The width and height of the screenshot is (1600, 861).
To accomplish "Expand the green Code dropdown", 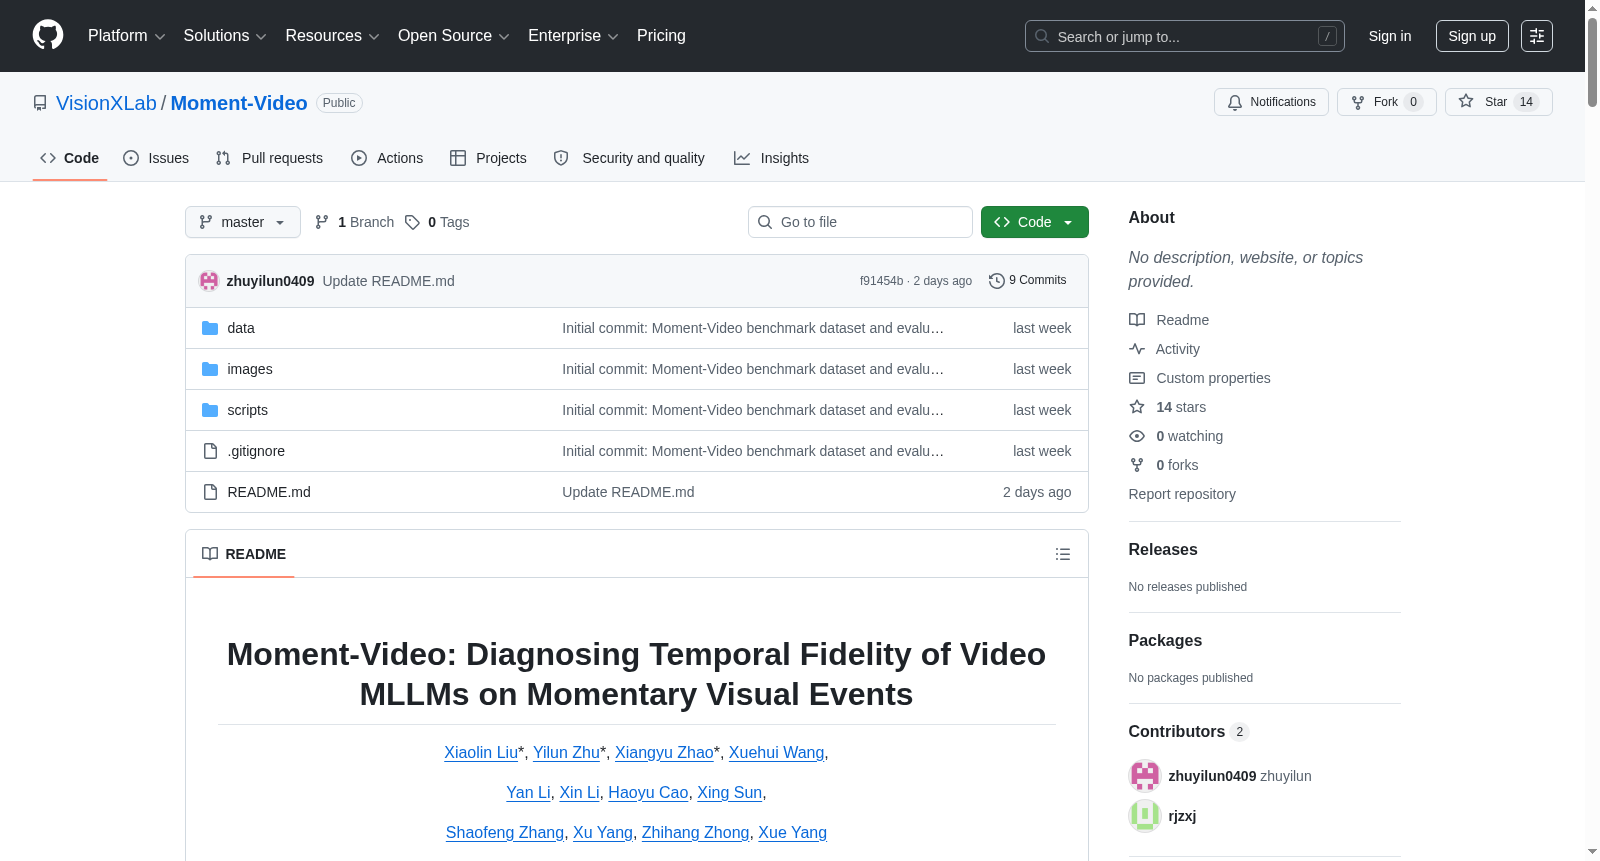I will 1034,222.
